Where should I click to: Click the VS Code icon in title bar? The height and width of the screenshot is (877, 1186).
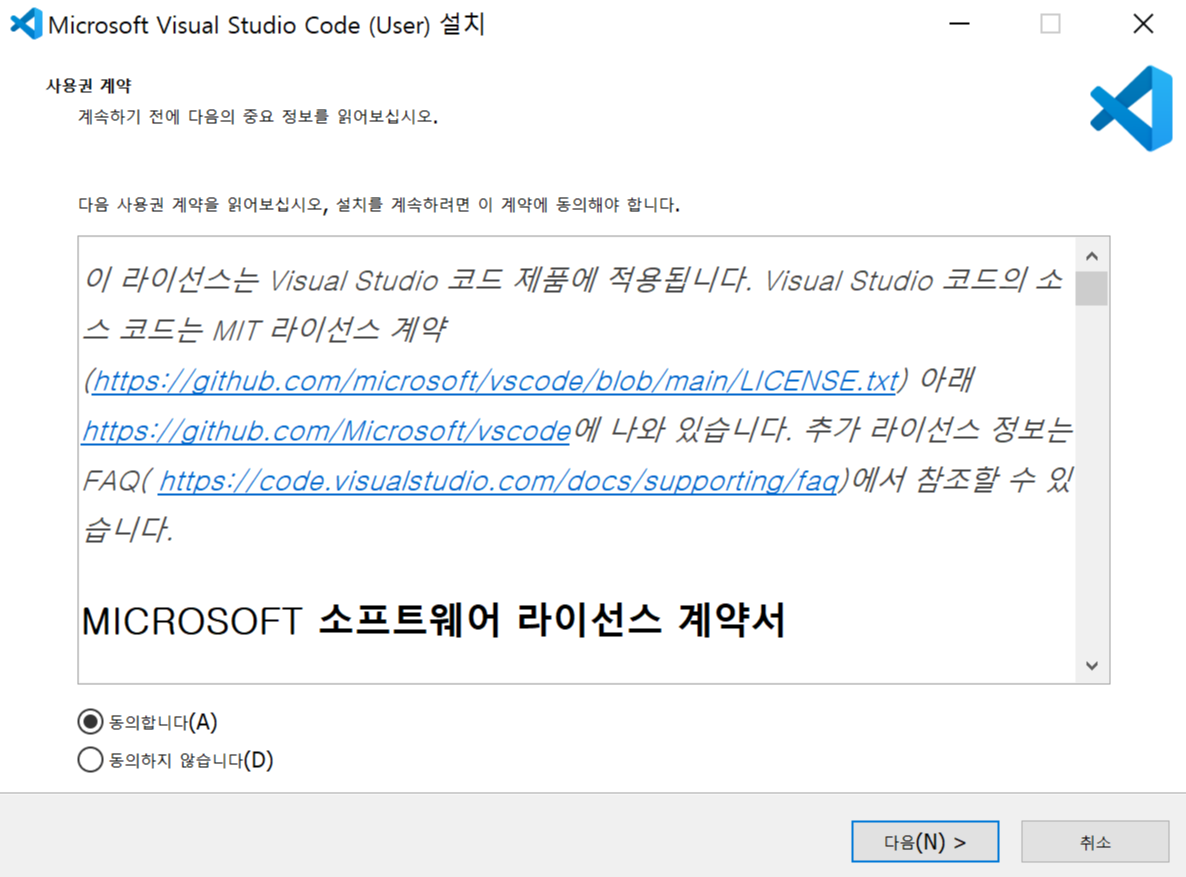(x=26, y=23)
